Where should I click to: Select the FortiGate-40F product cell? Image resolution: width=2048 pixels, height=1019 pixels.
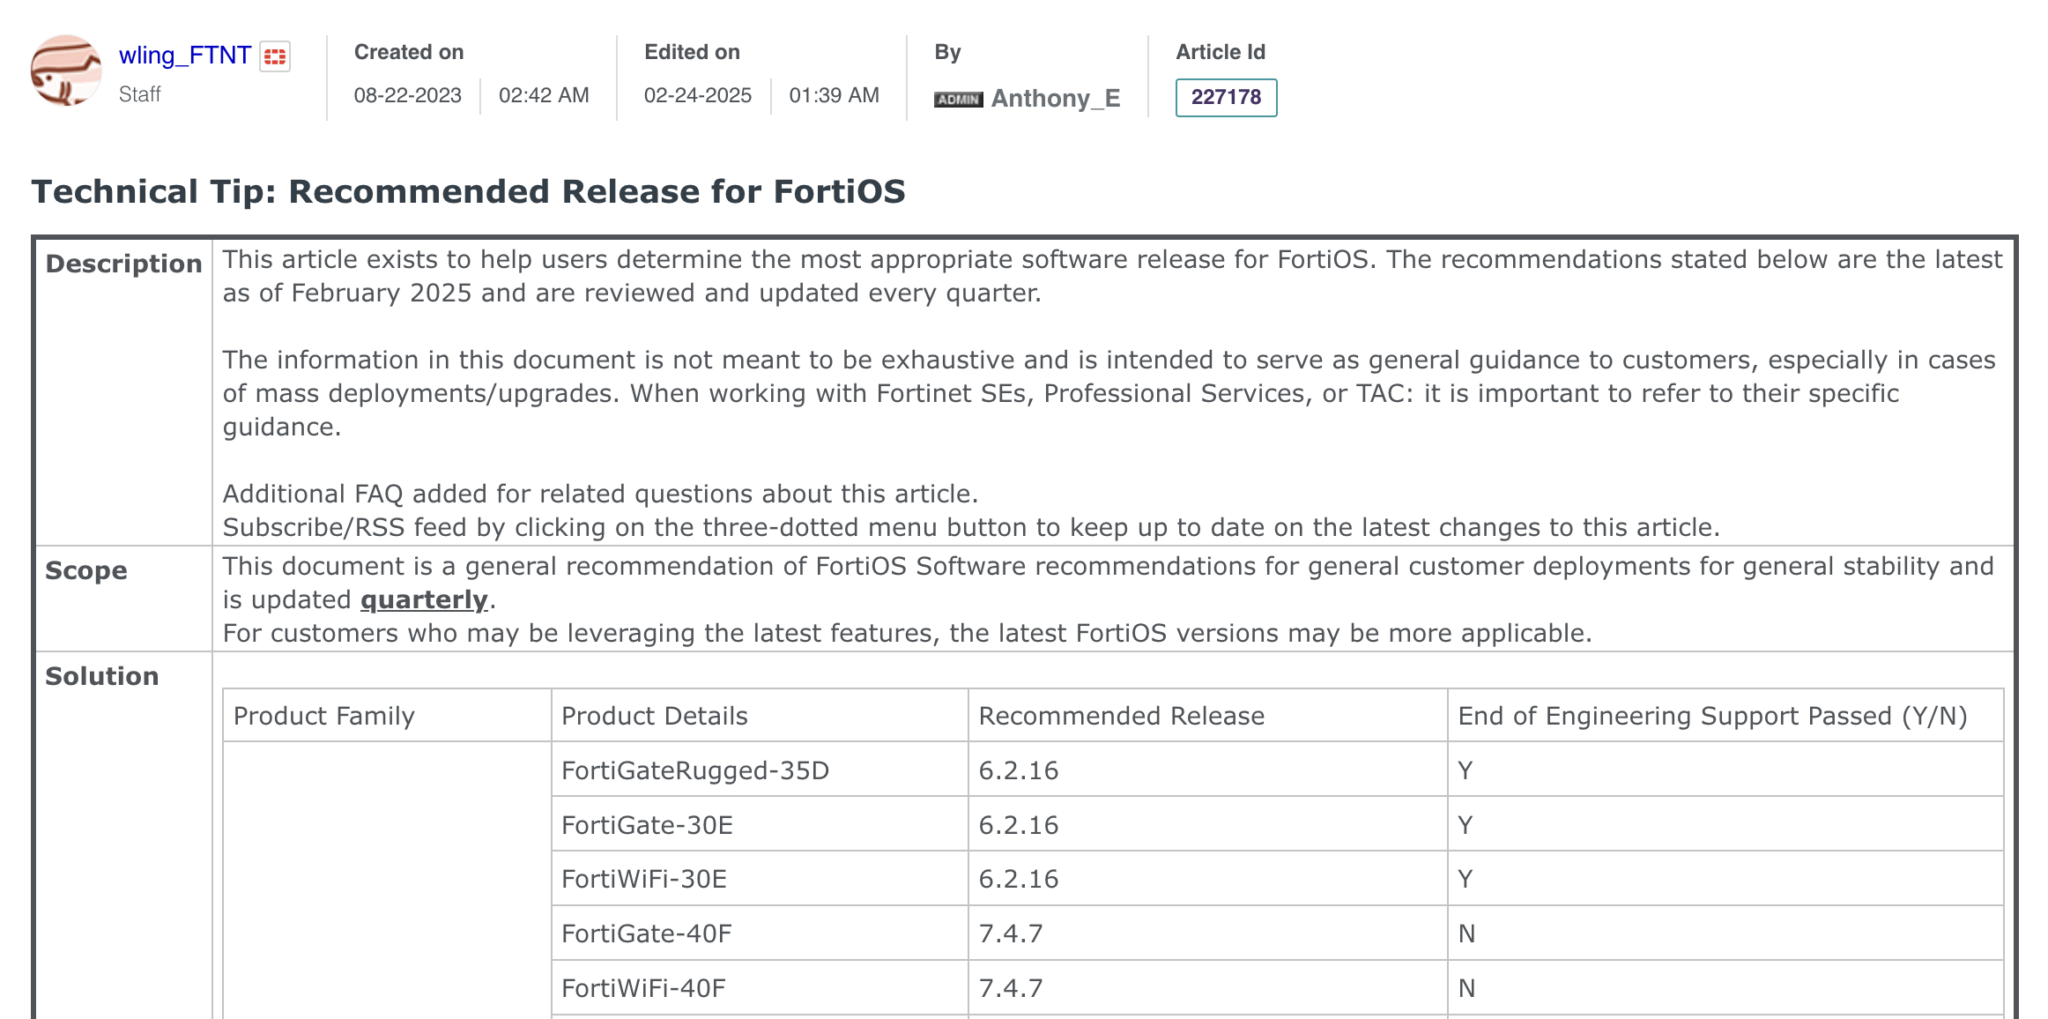pos(646,934)
